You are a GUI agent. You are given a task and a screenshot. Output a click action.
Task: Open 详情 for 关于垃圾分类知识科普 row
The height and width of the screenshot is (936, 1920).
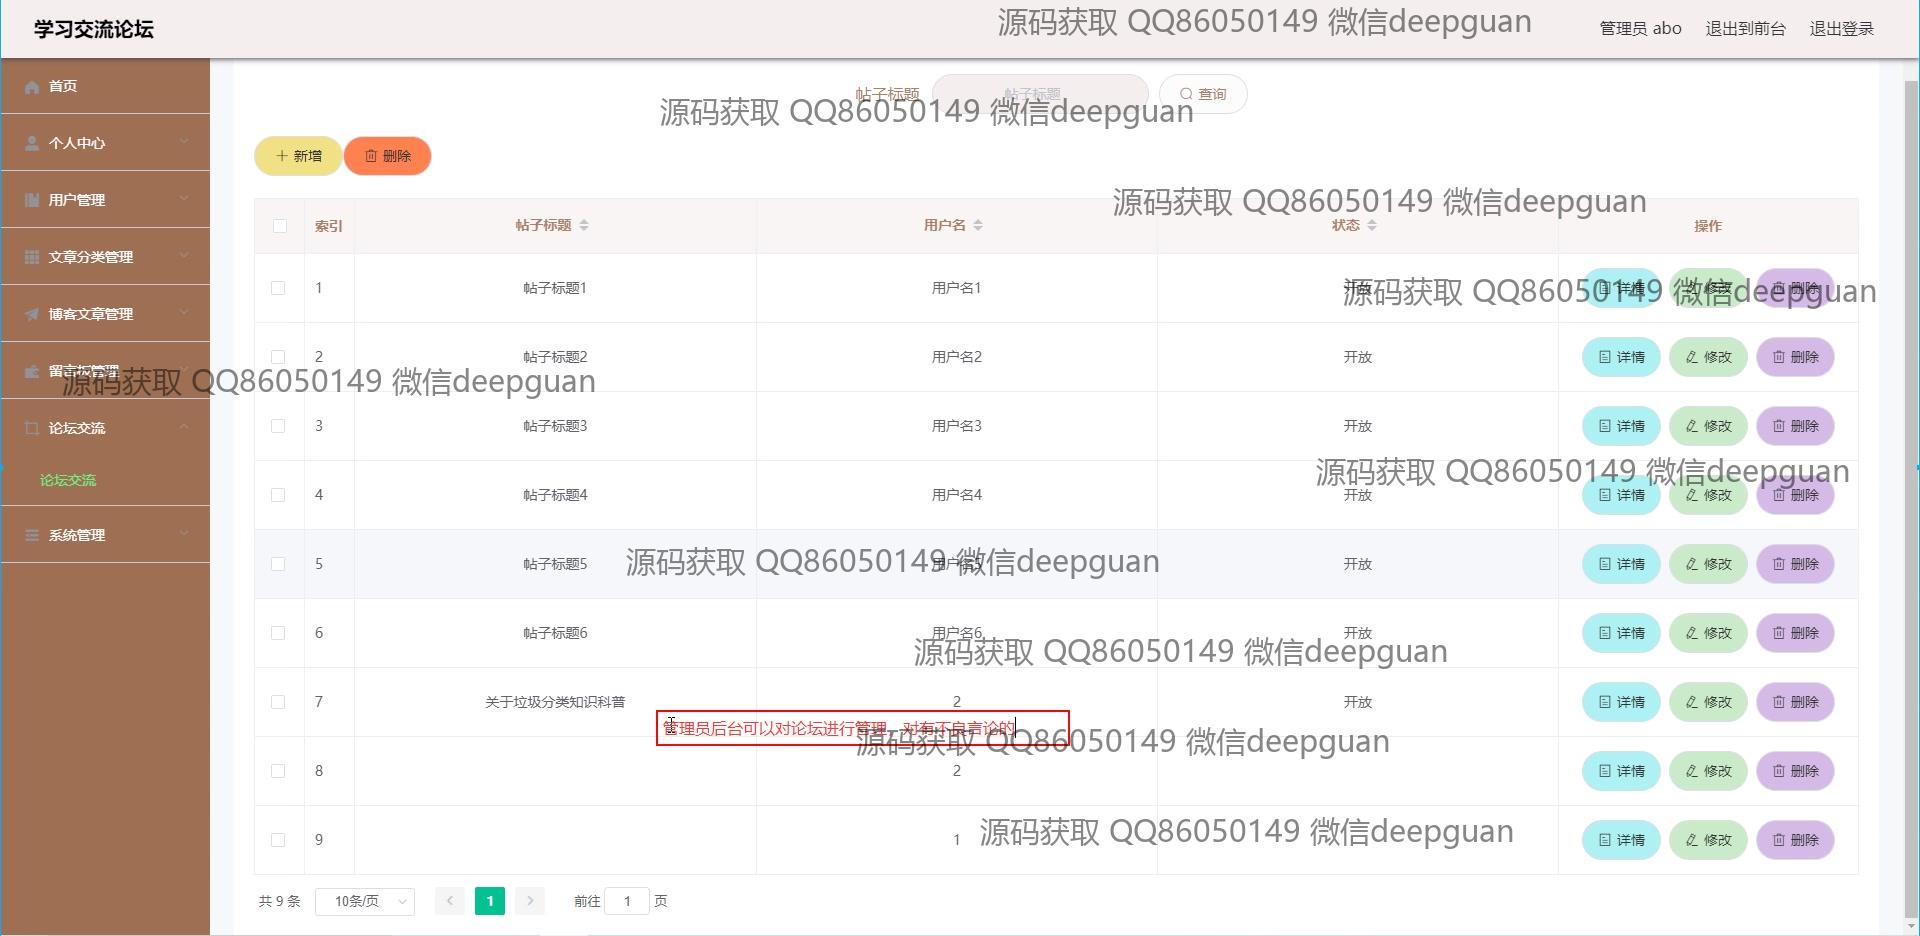coord(1621,702)
